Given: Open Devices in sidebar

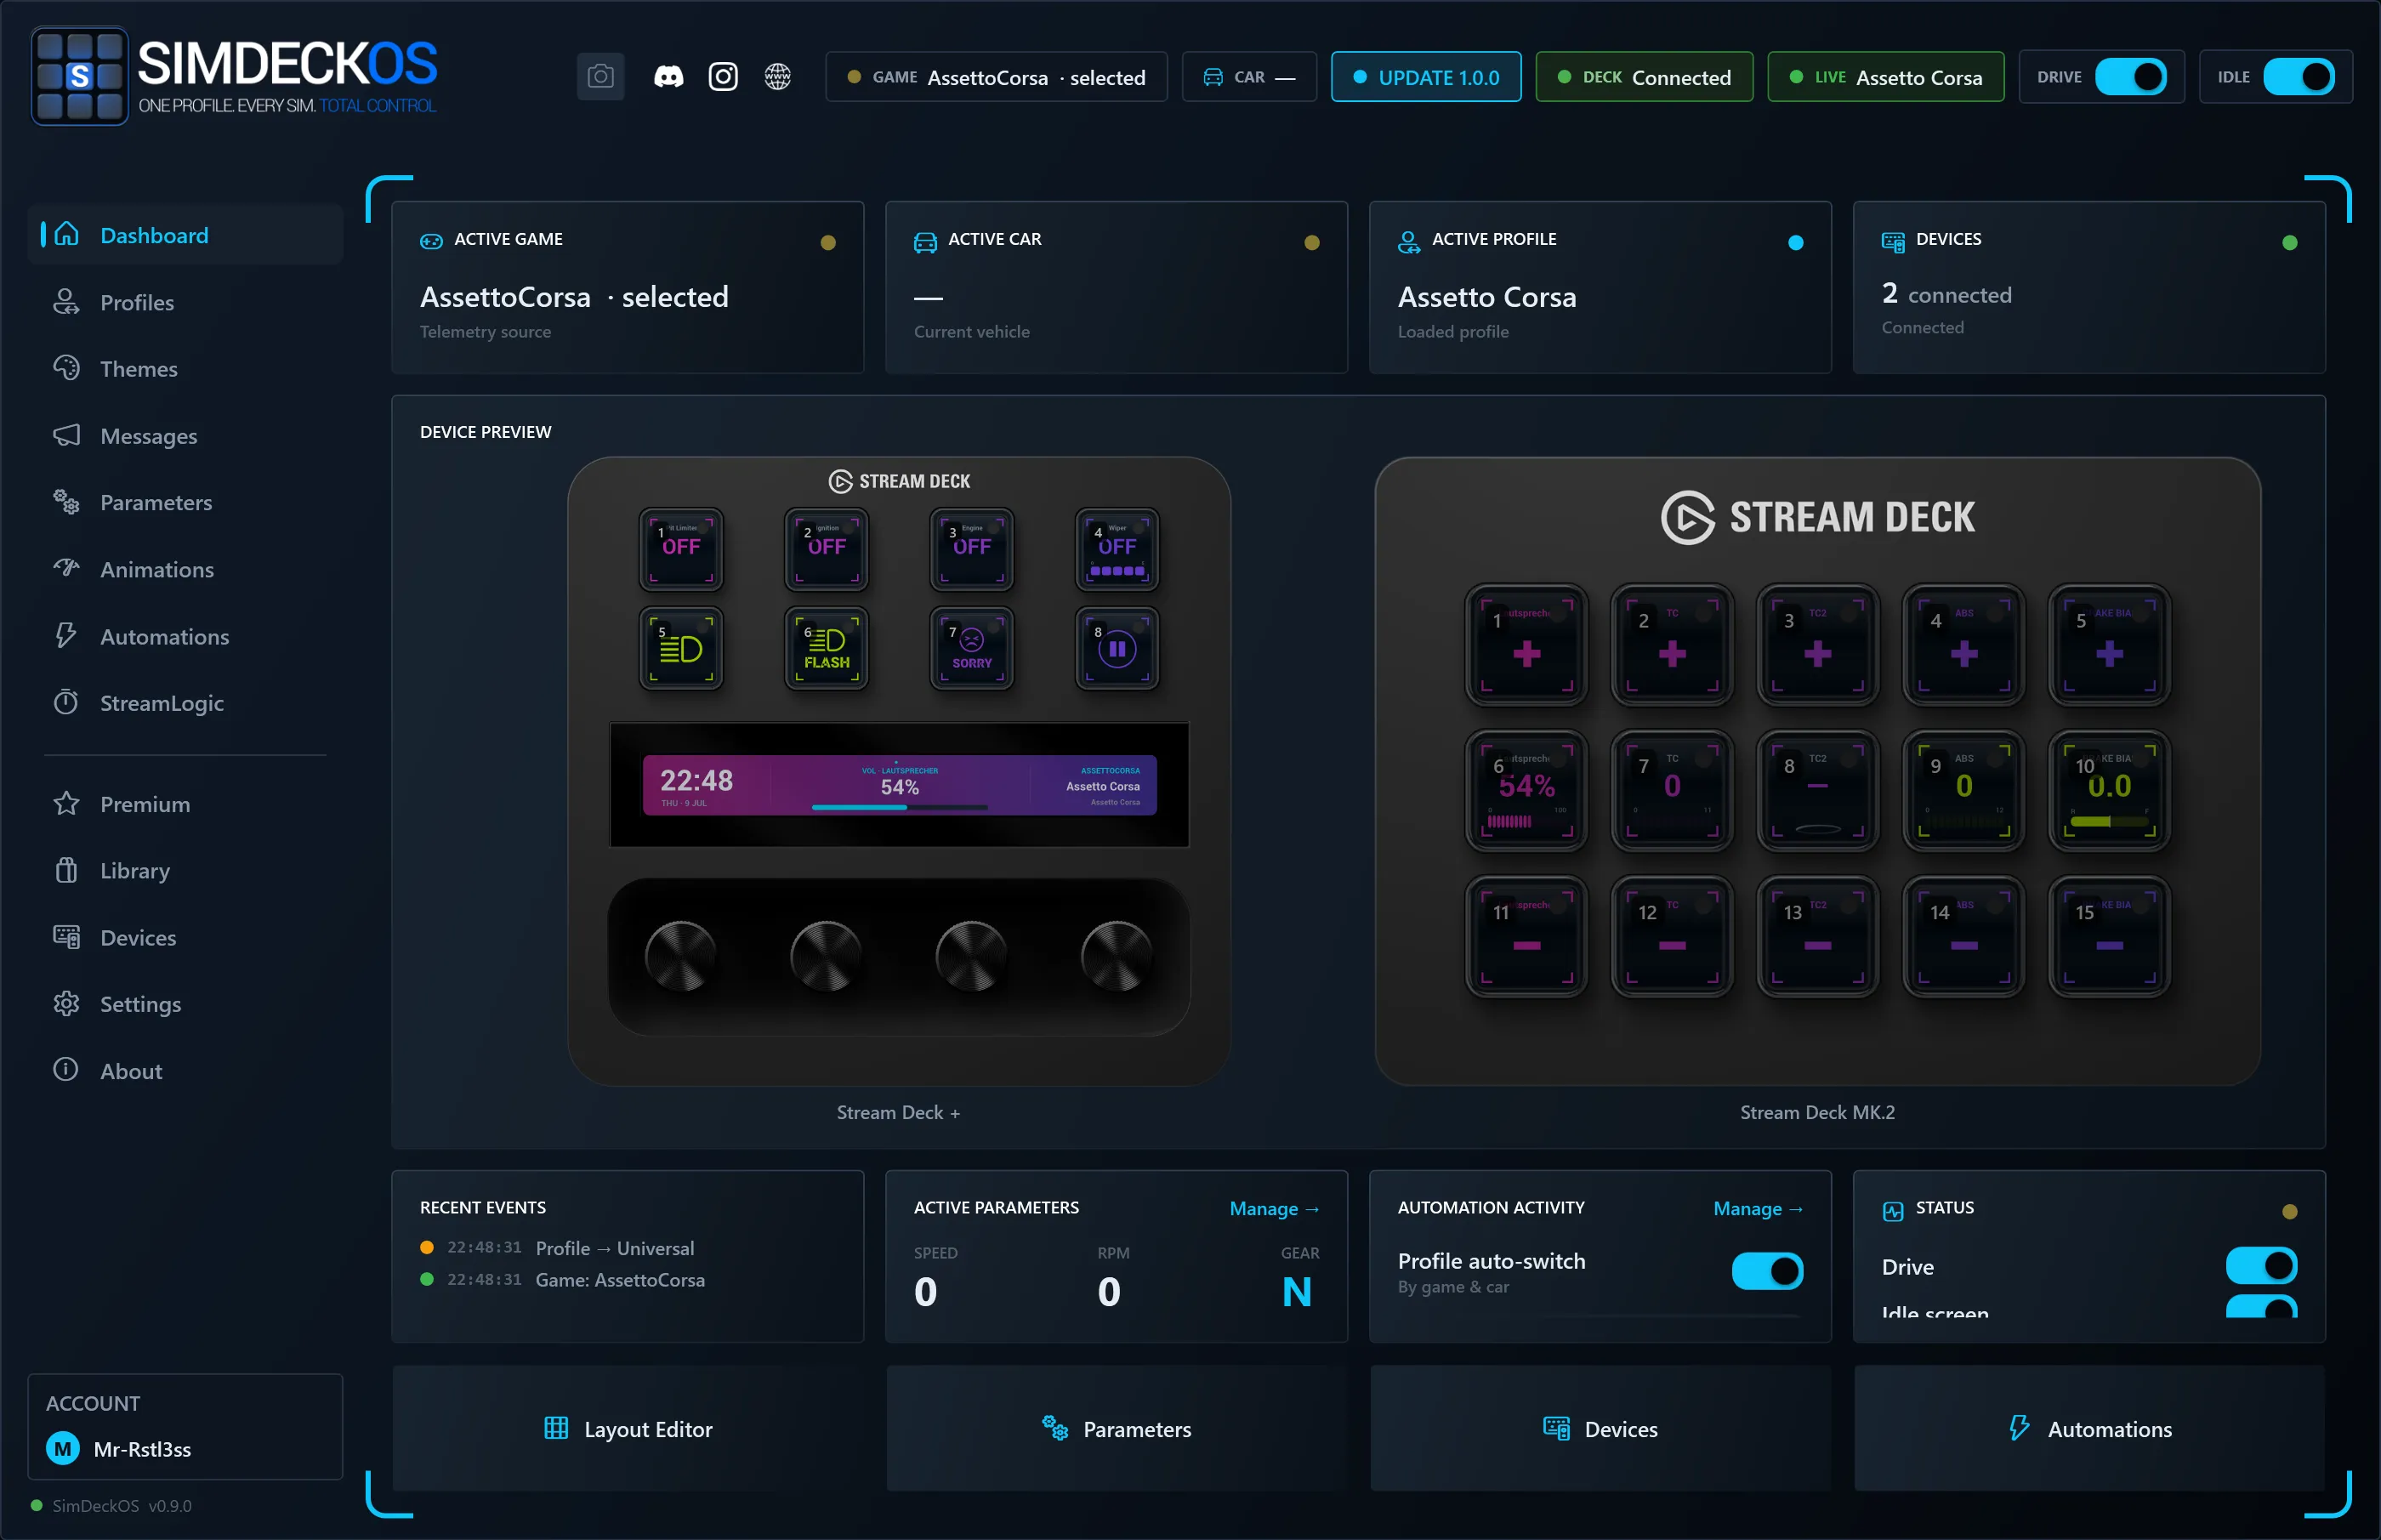Looking at the screenshot, I should coord(186,937).
